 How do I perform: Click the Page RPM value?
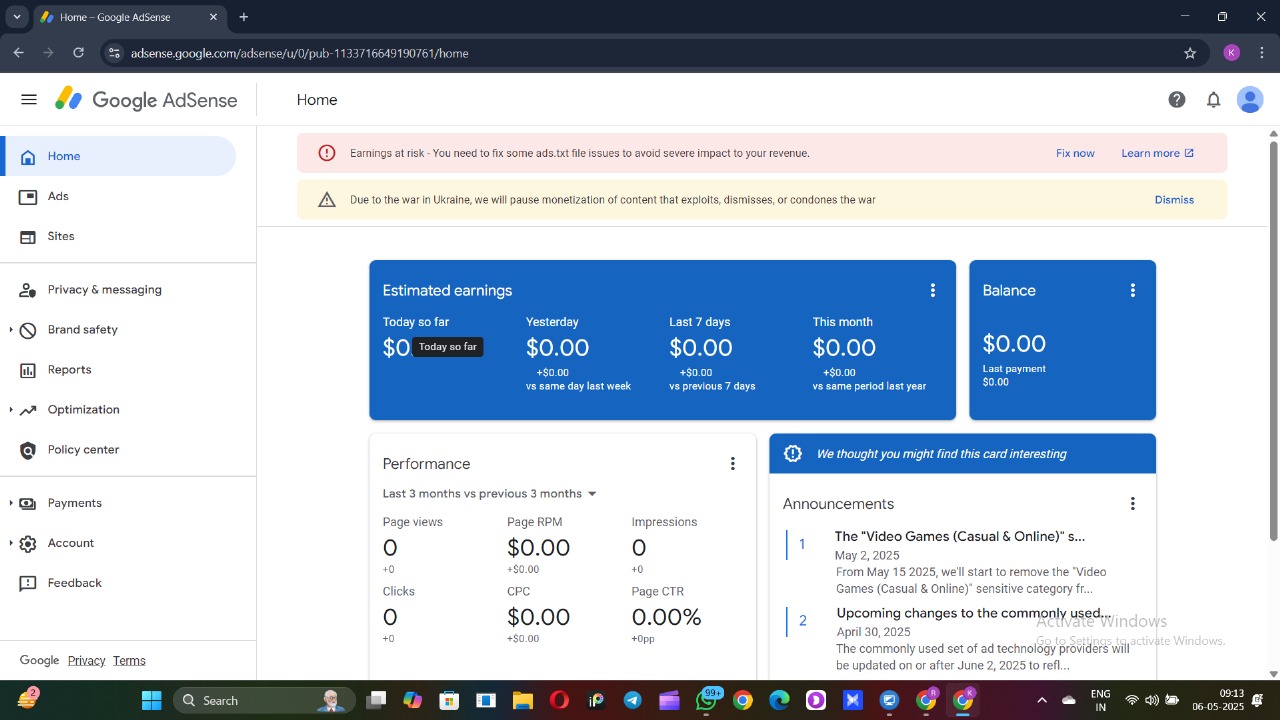[x=538, y=548]
